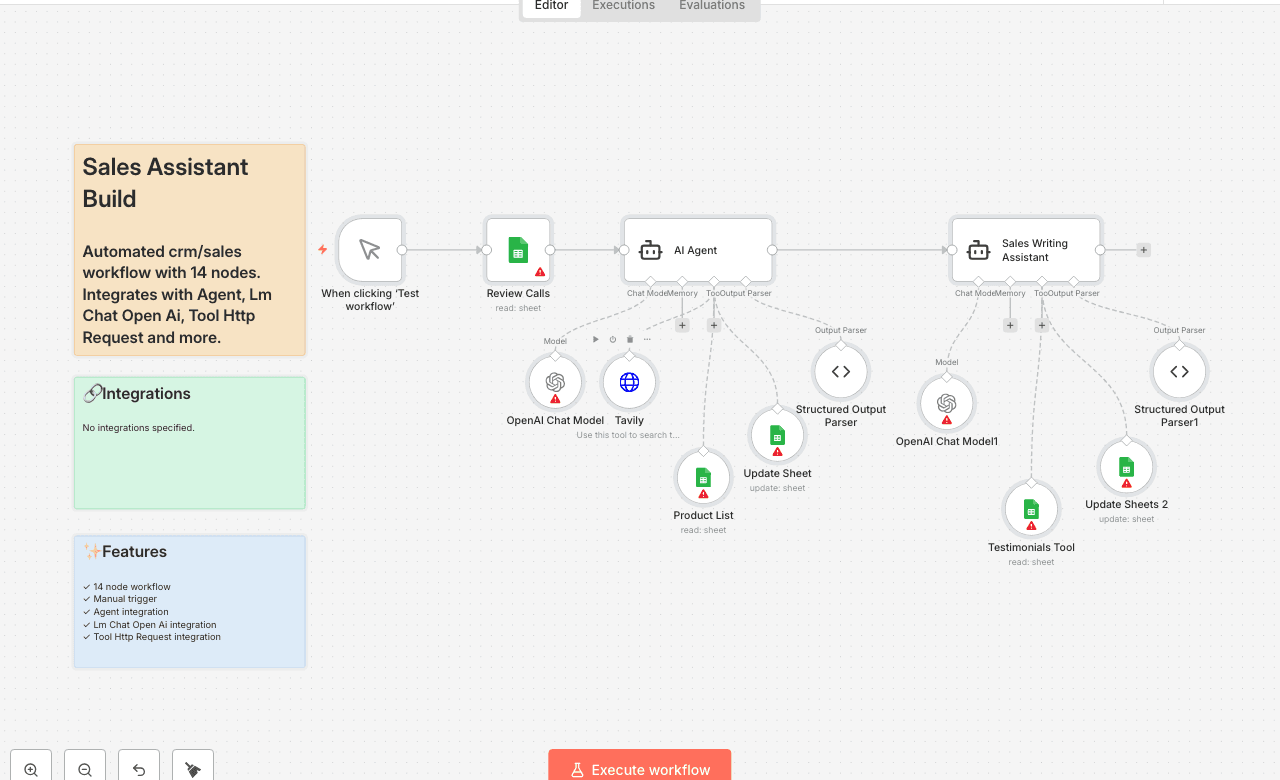
Task: Tidy up nodes with the broom icon
Action: (193, 769)
